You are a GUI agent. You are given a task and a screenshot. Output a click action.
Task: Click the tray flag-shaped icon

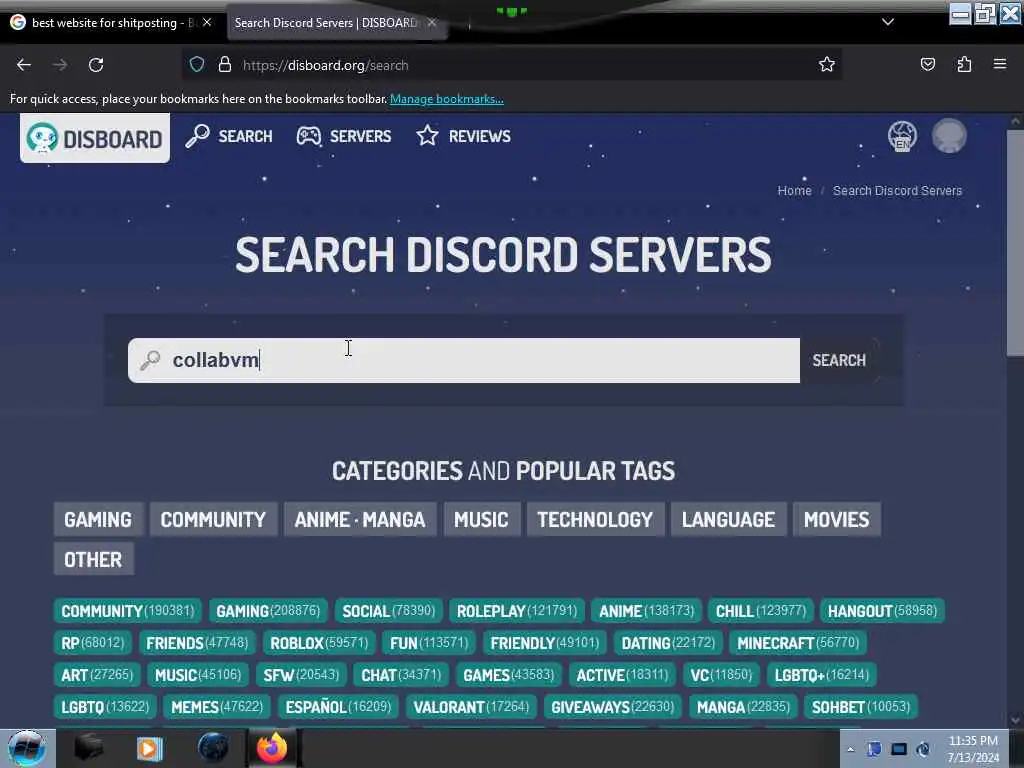(x=874, y=749)
